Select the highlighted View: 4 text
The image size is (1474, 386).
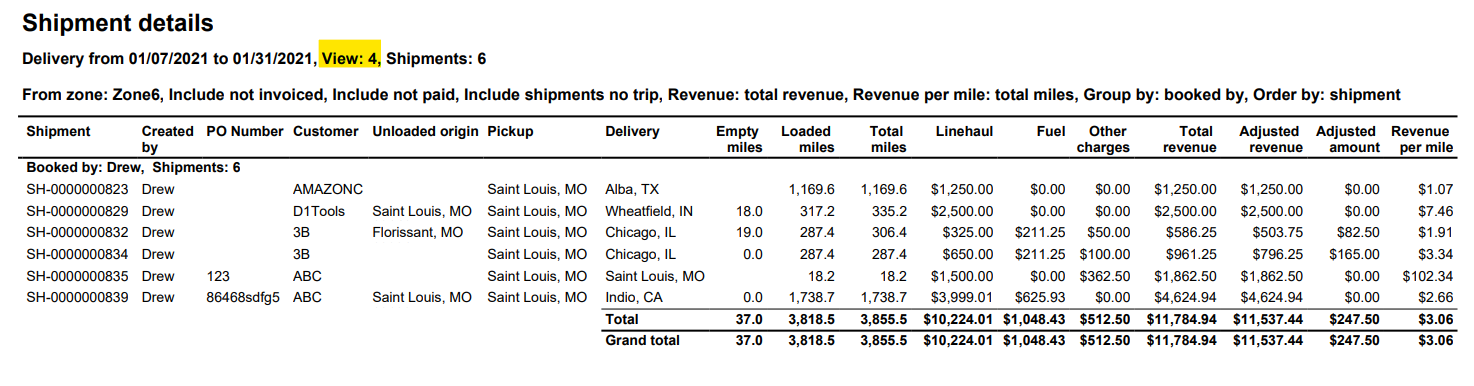click(350, 59)
